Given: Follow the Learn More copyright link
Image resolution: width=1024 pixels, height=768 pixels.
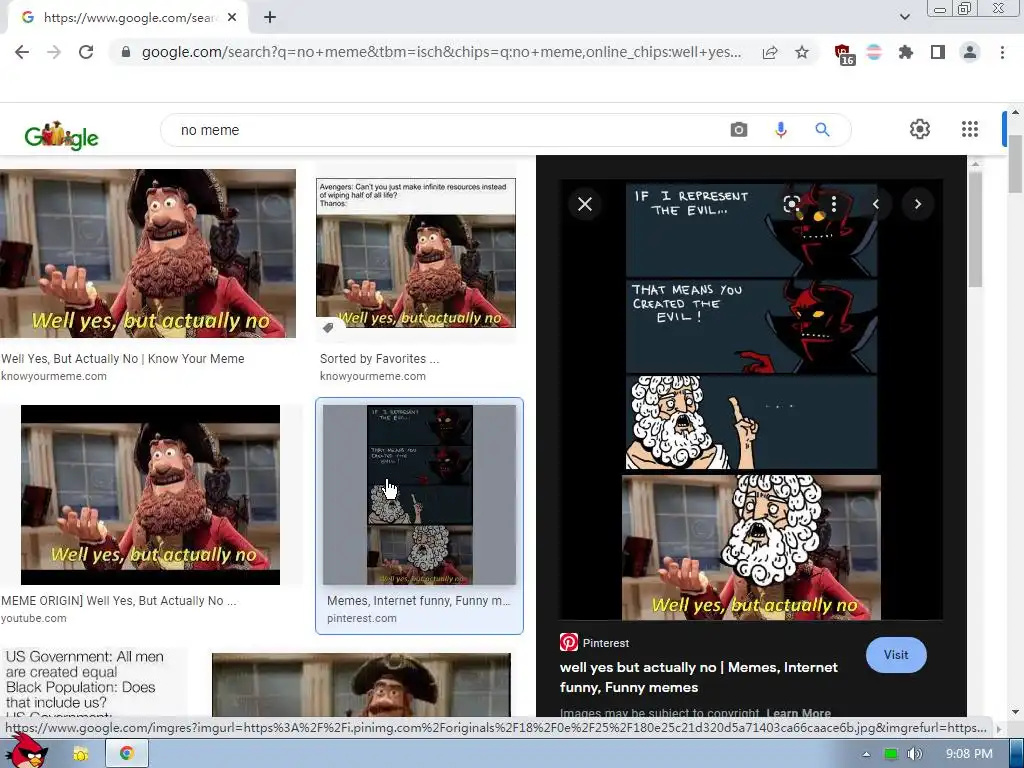Looking at the screenshot, I should [x=798, y=712].
